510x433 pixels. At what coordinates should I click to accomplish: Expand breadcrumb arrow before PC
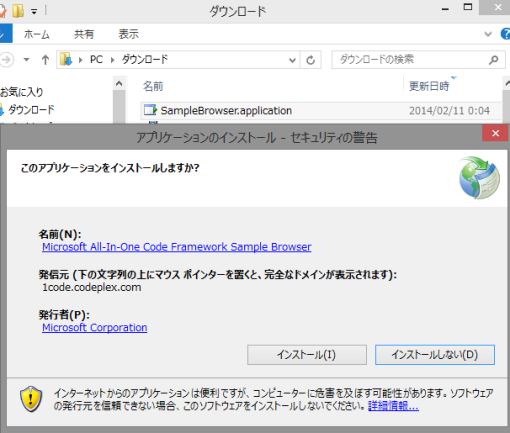click(x=81, y=60)
